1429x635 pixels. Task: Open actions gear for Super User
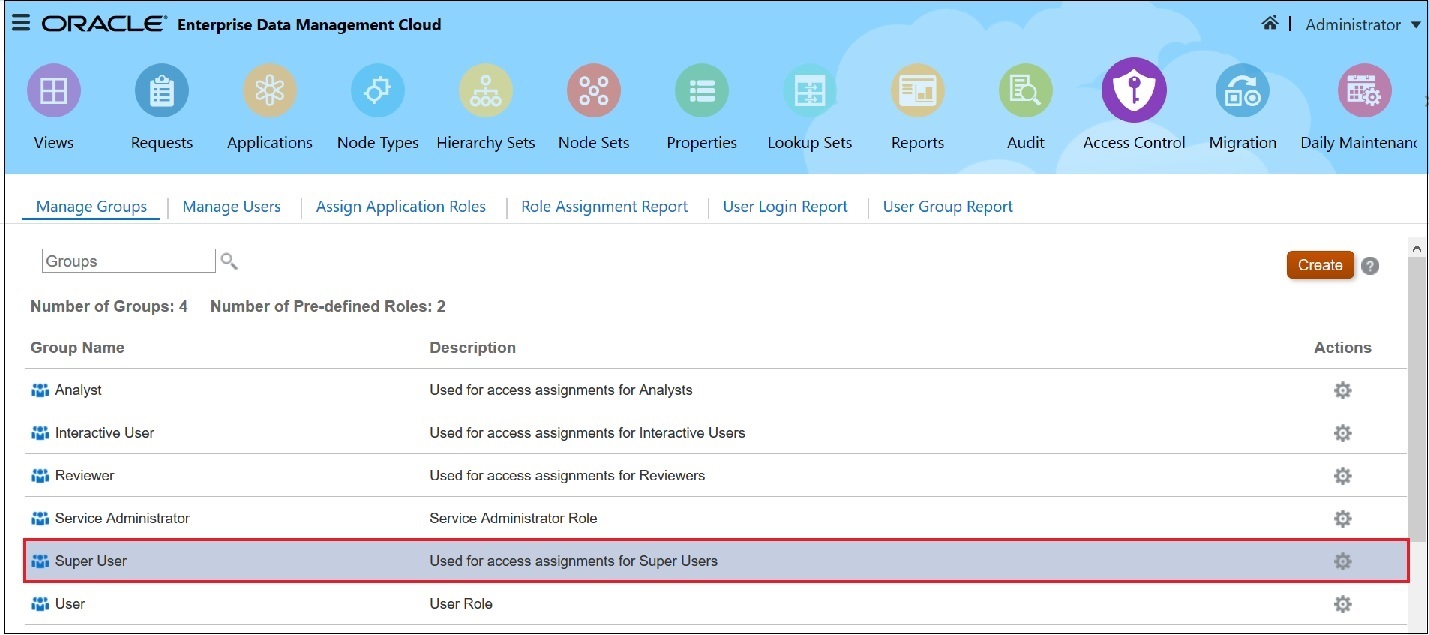pyautogui.click(x=1343, y=562)
